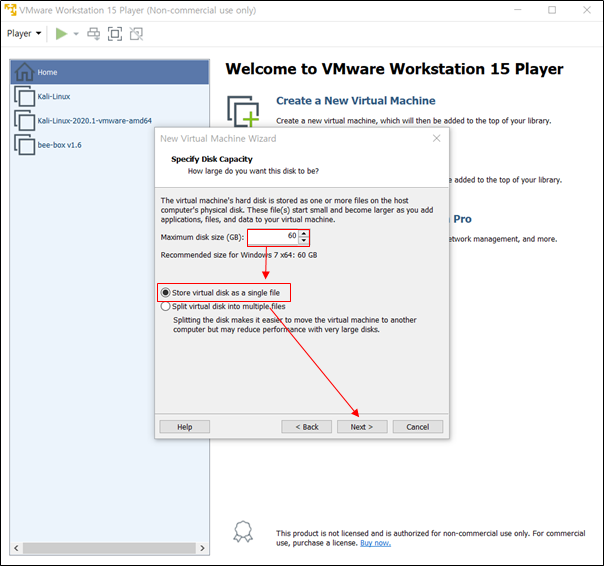Click Enter full screen mode icon
This screenshot has height=566, width=604.
115,34
